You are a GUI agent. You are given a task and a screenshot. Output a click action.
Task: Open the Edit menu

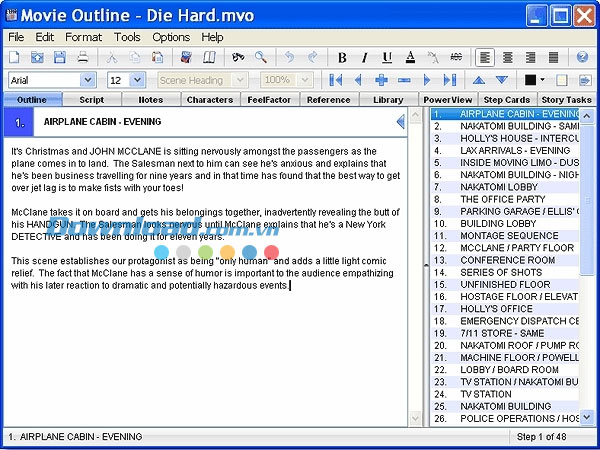tap(45, 37)
